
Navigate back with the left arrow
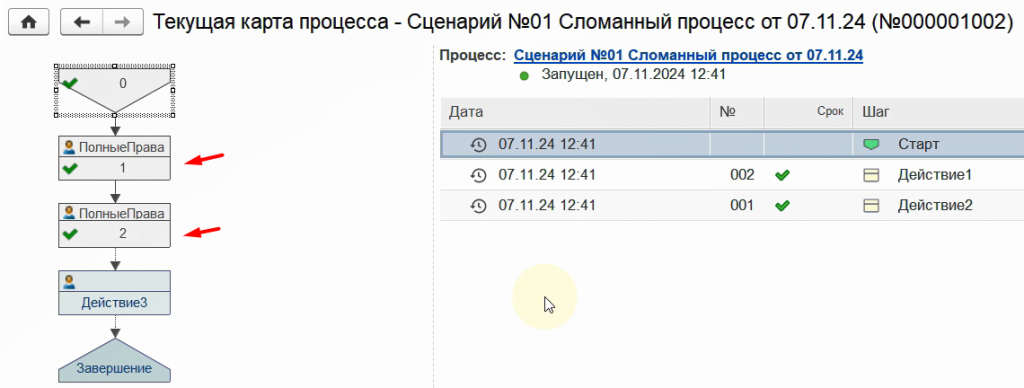click(82, 22)
